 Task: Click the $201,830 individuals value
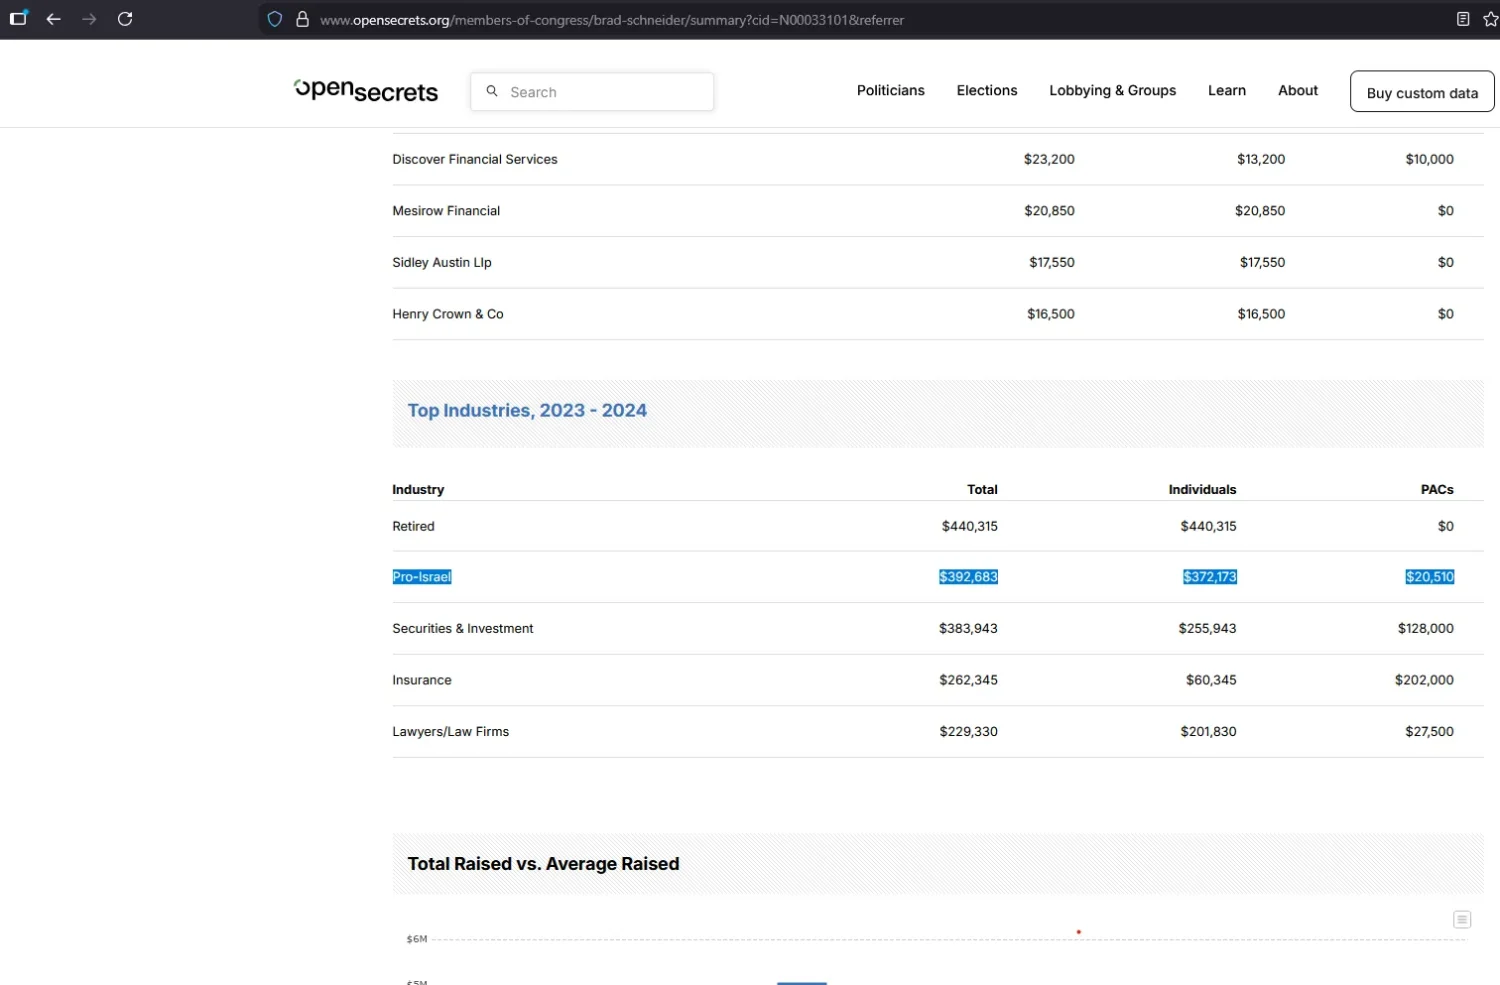tap(1208, 732)
